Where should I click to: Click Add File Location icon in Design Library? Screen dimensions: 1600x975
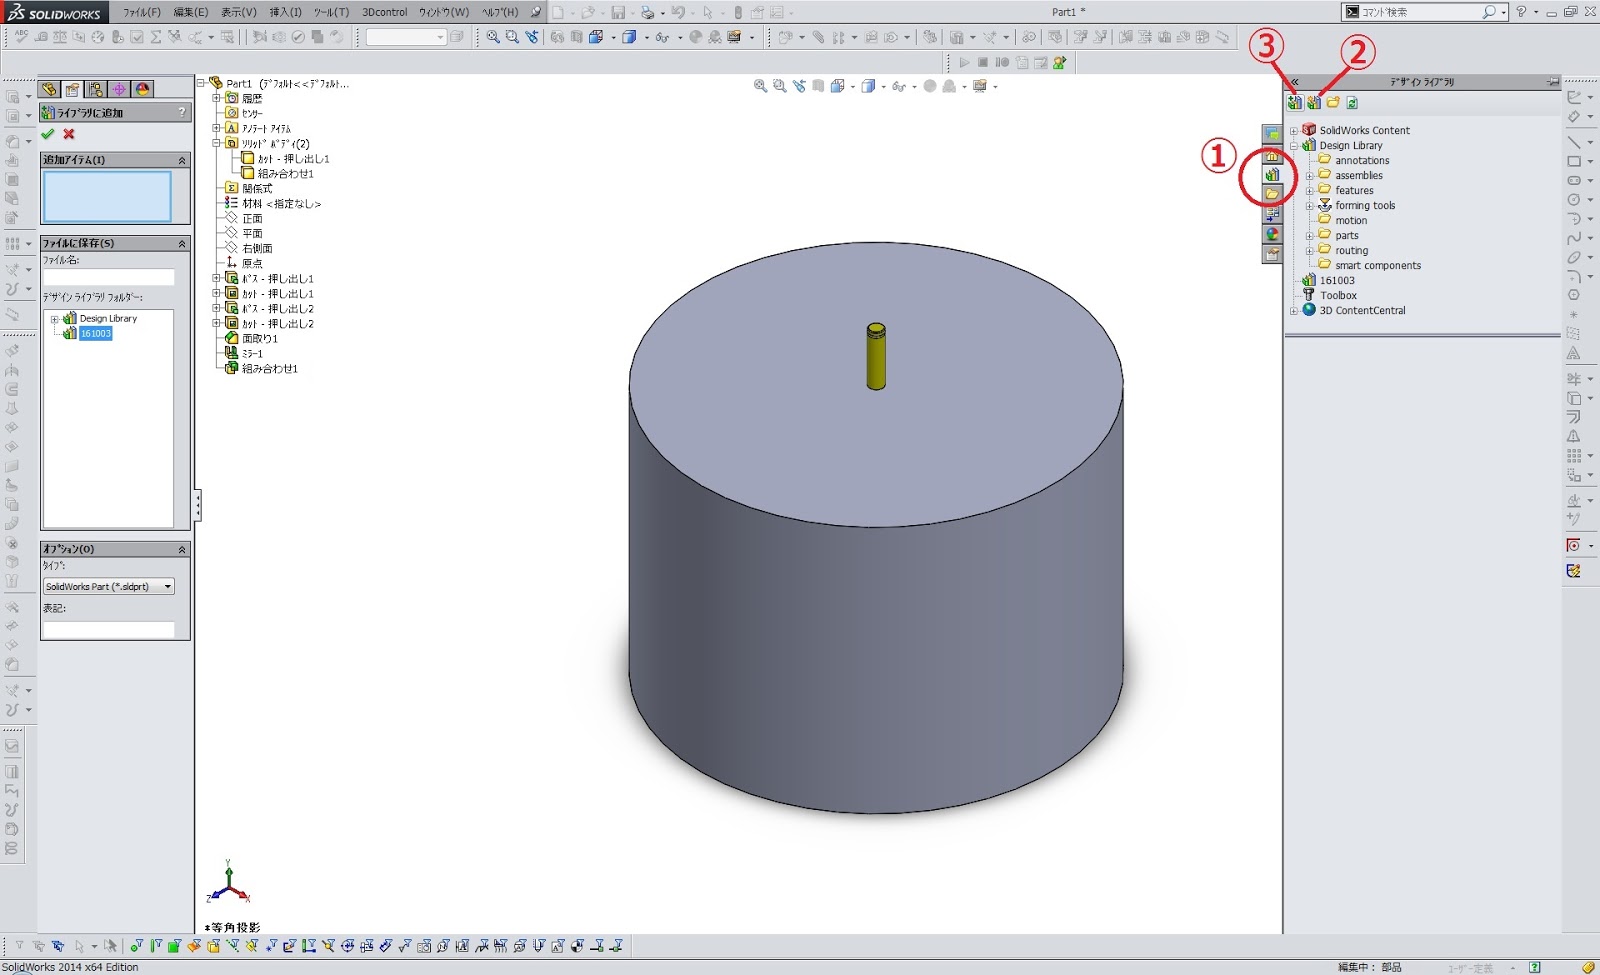pos(1314,102)
